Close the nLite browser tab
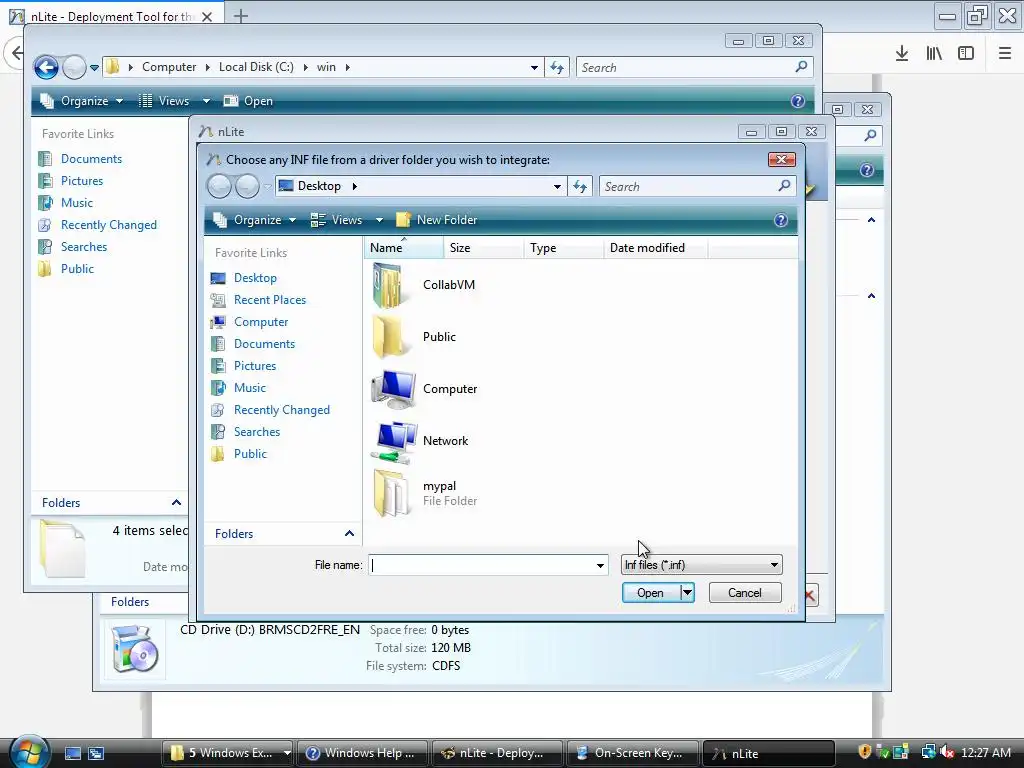 click(207, 16)
